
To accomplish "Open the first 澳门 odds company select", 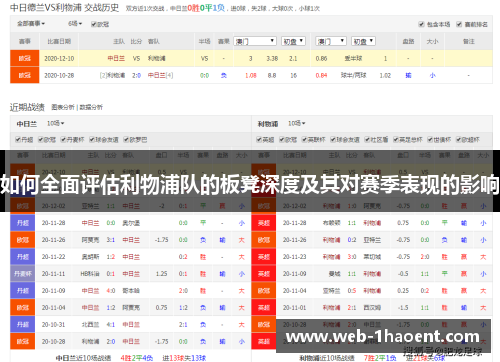I will pos(255,41).
